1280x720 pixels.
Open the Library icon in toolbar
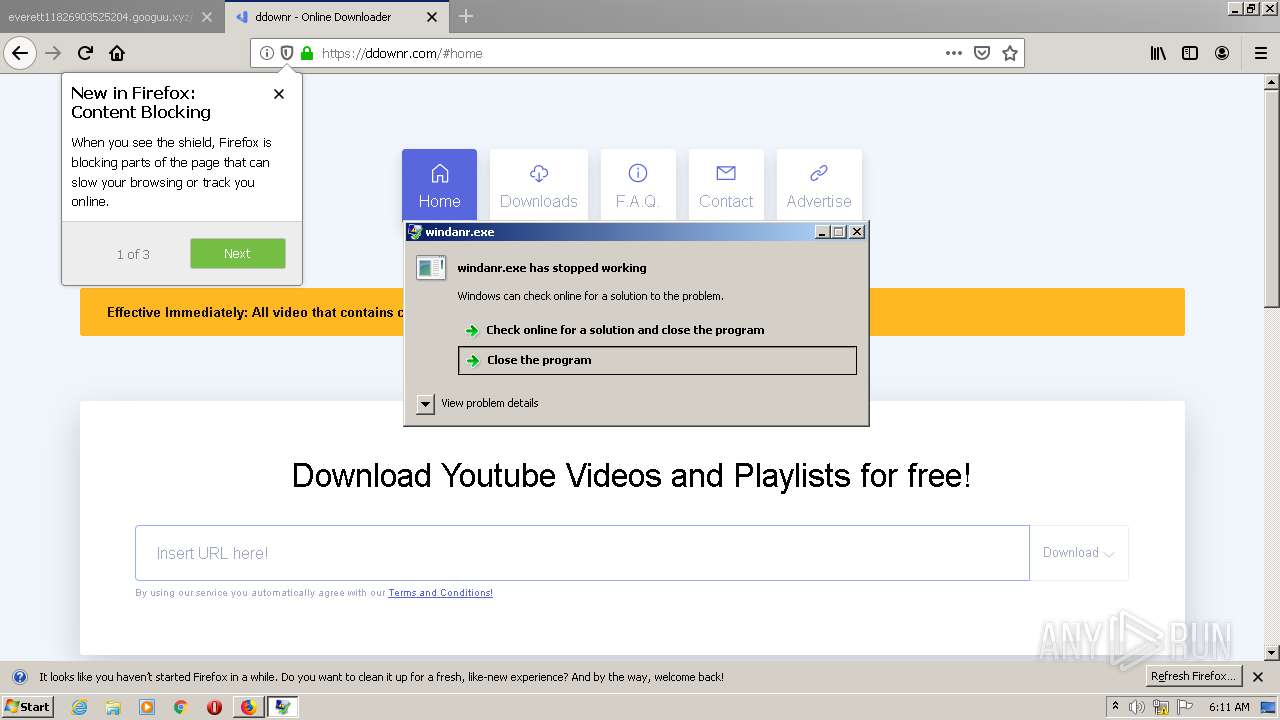click(1158, 53)
